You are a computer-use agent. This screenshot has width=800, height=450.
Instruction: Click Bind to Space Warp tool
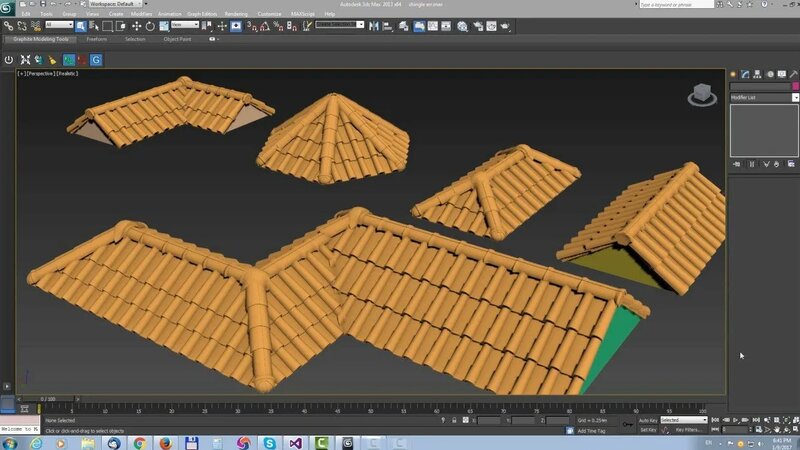36,26
